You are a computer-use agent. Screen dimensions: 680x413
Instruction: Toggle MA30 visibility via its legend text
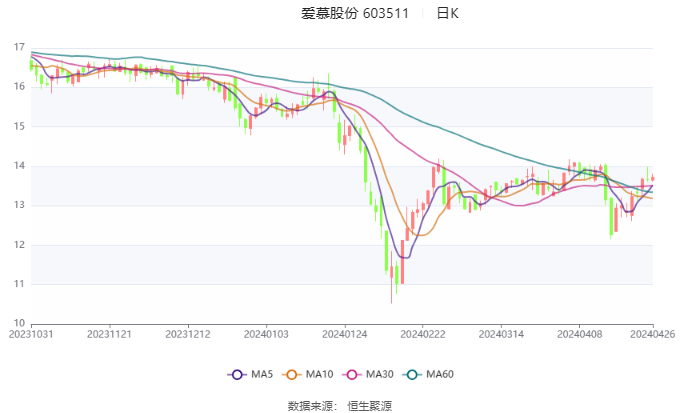pos(380,374)
